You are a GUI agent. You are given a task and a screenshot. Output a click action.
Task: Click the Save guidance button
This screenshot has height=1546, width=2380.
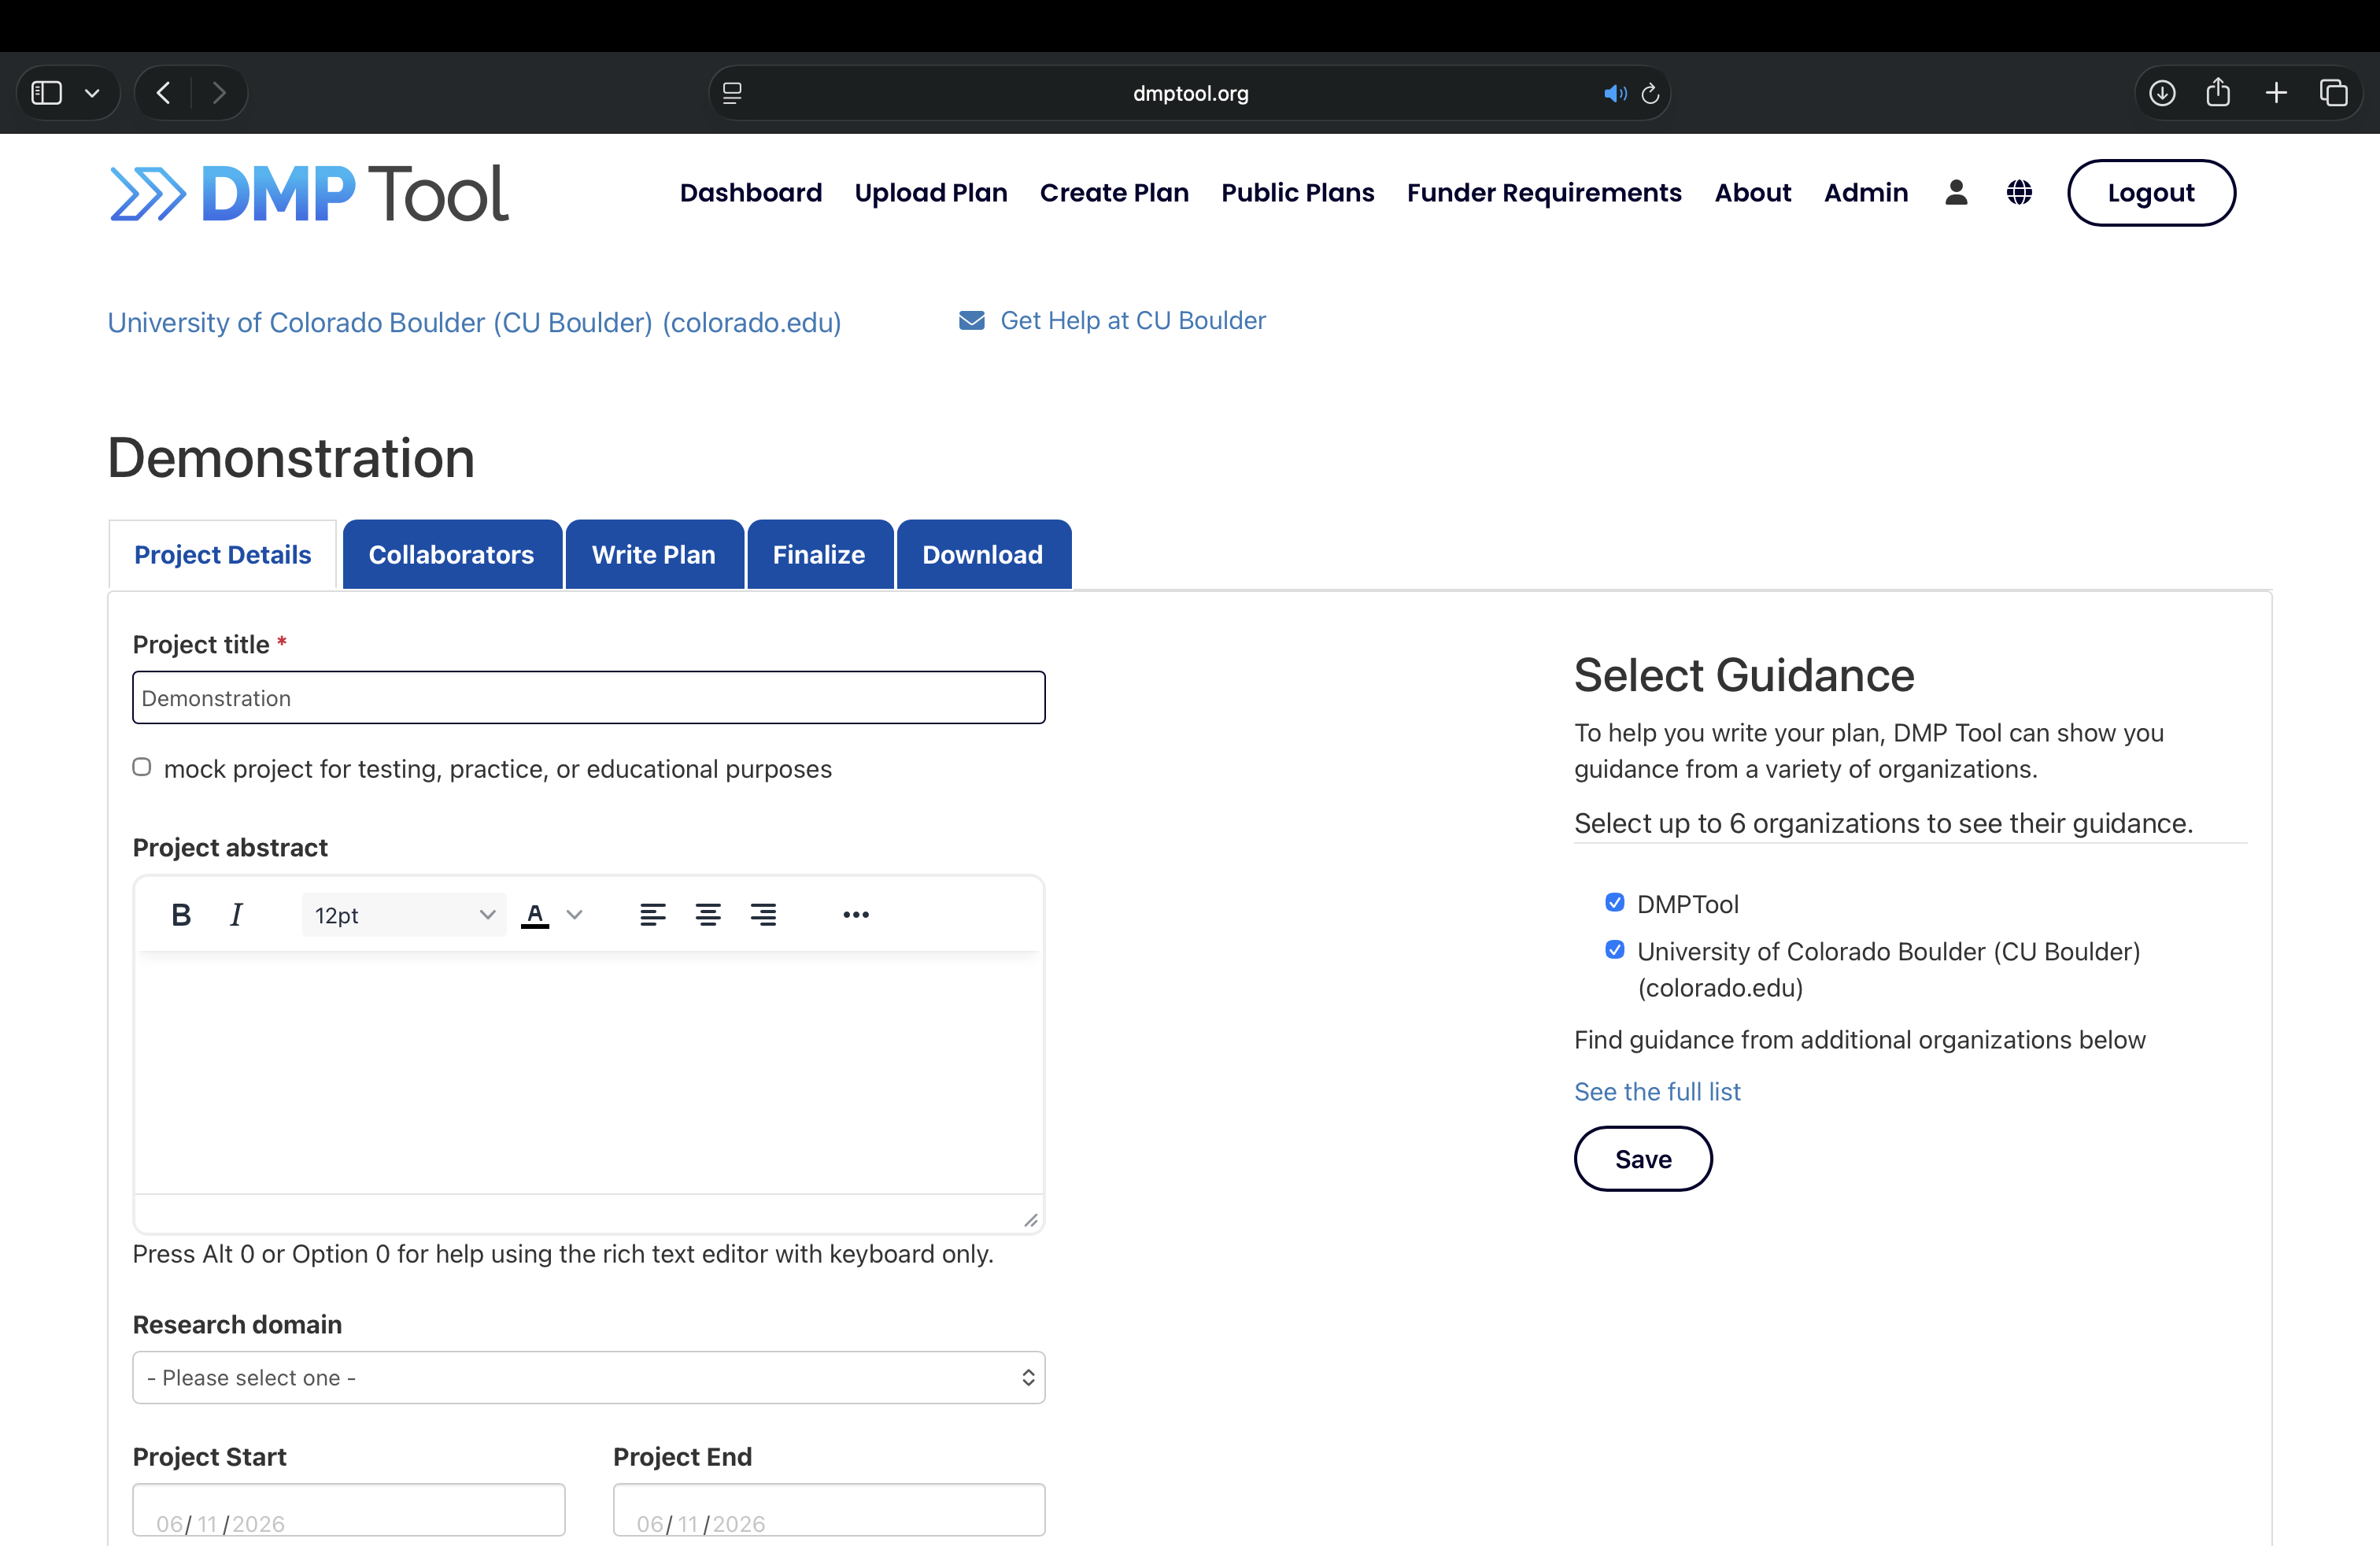(1643, 1158)
